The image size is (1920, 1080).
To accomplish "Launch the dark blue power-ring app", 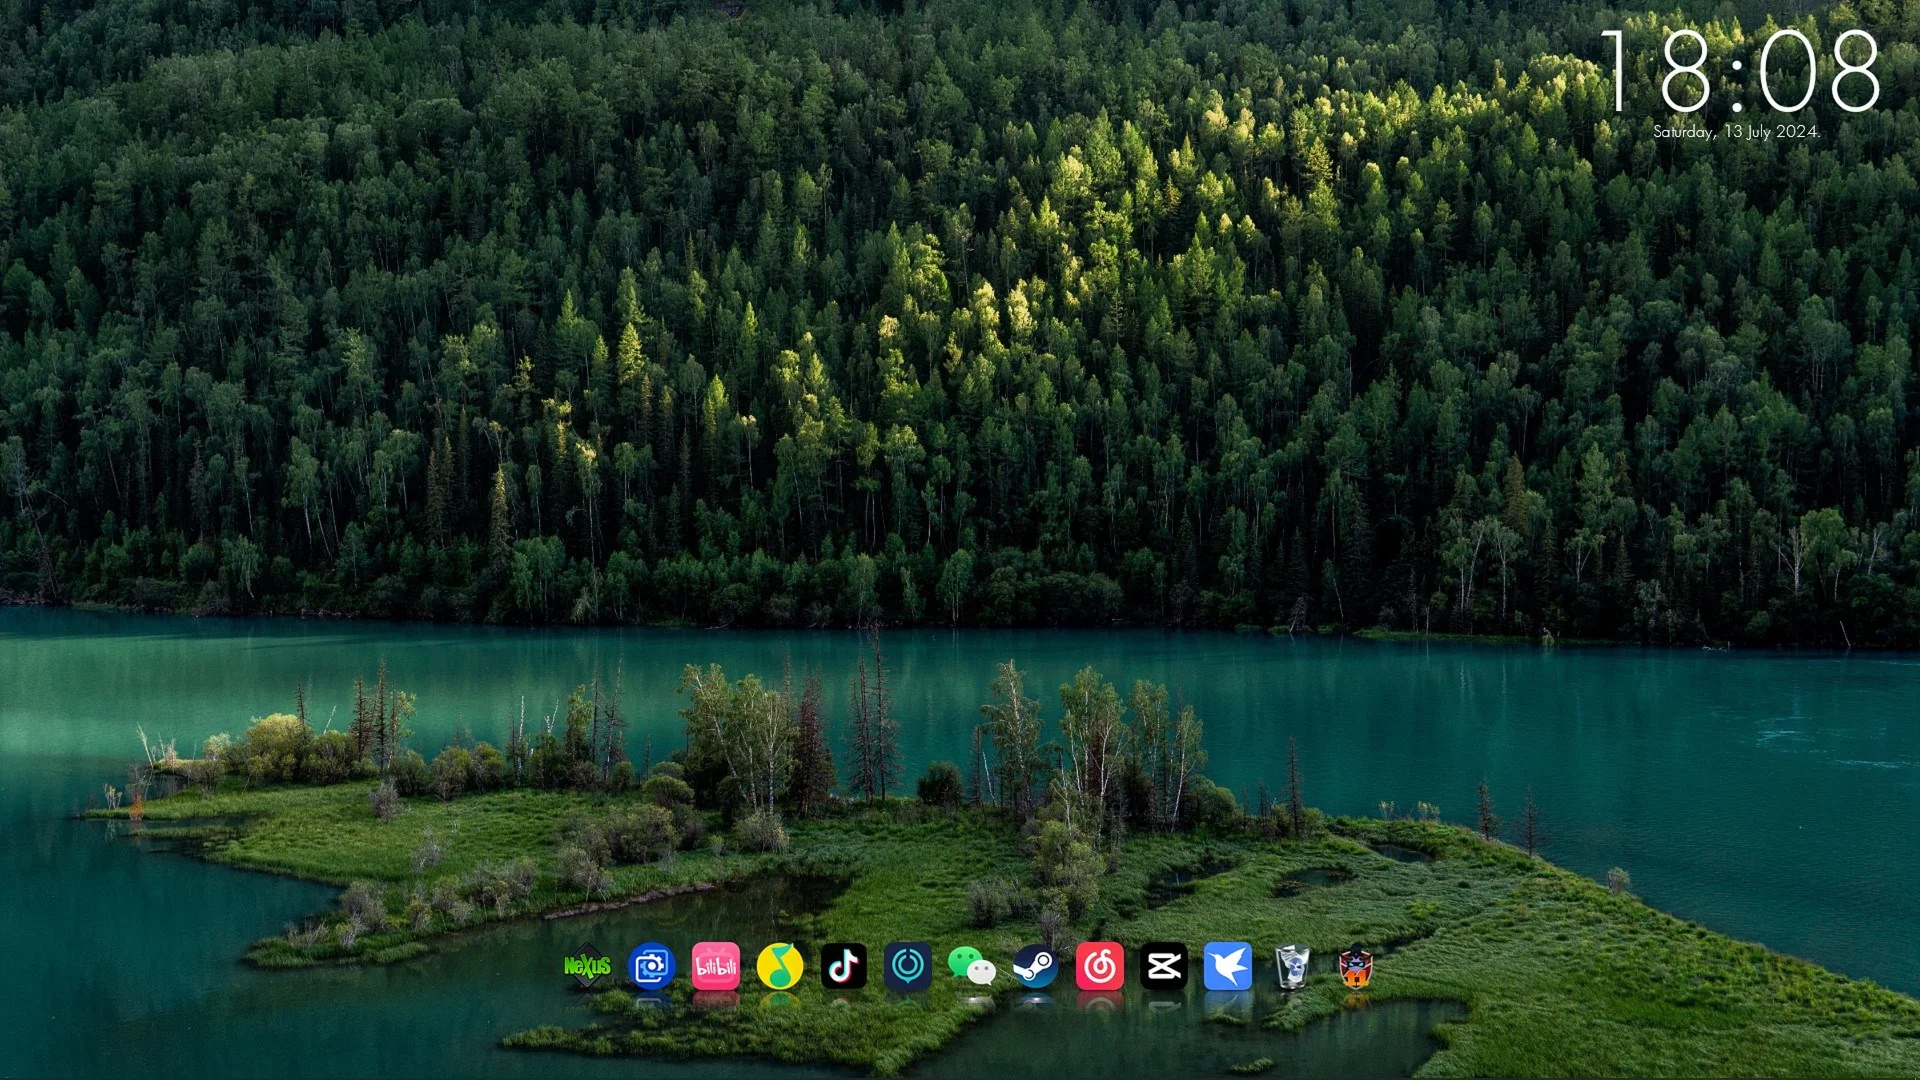I will 908,966.
